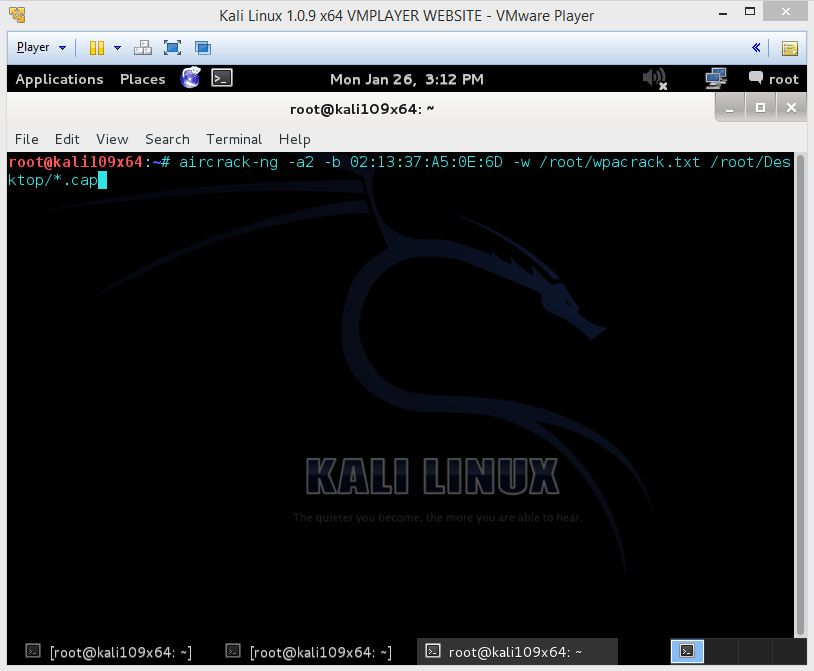Click the /root/wpacrack.txt path text
Viewport: 814px width, 671px height.
(619, 162)
